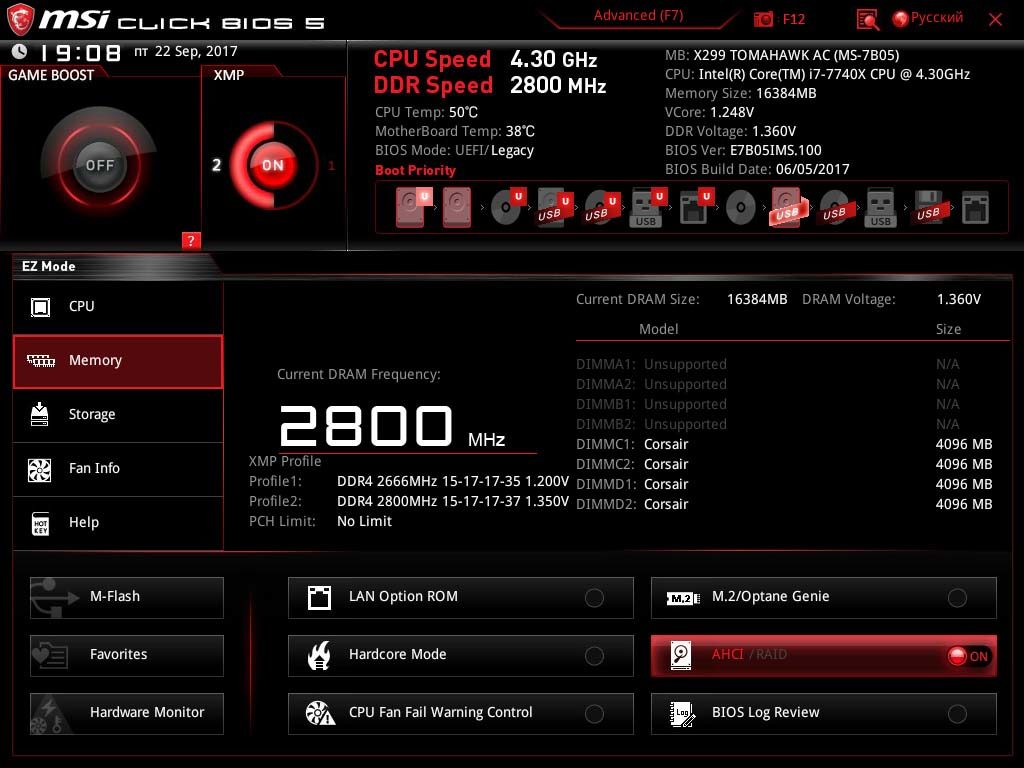The width and height of the screenshot is (1024, 768).
Task: Select the legacy hard disk boot device without badge
Action: 456,207
